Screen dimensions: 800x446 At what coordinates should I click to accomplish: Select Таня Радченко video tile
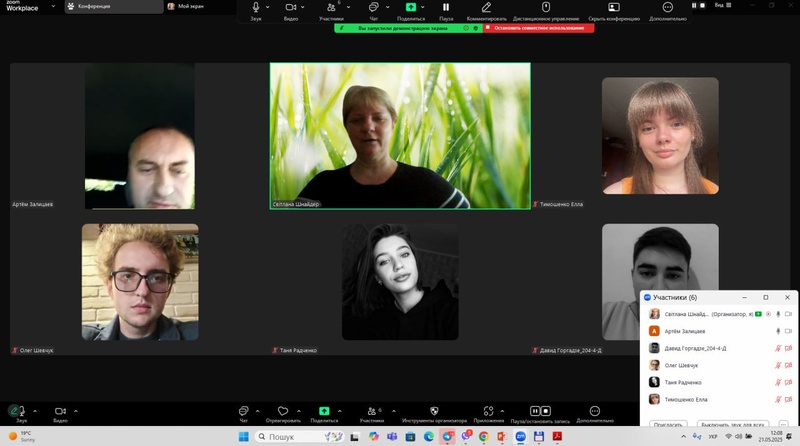pos(400,282)
